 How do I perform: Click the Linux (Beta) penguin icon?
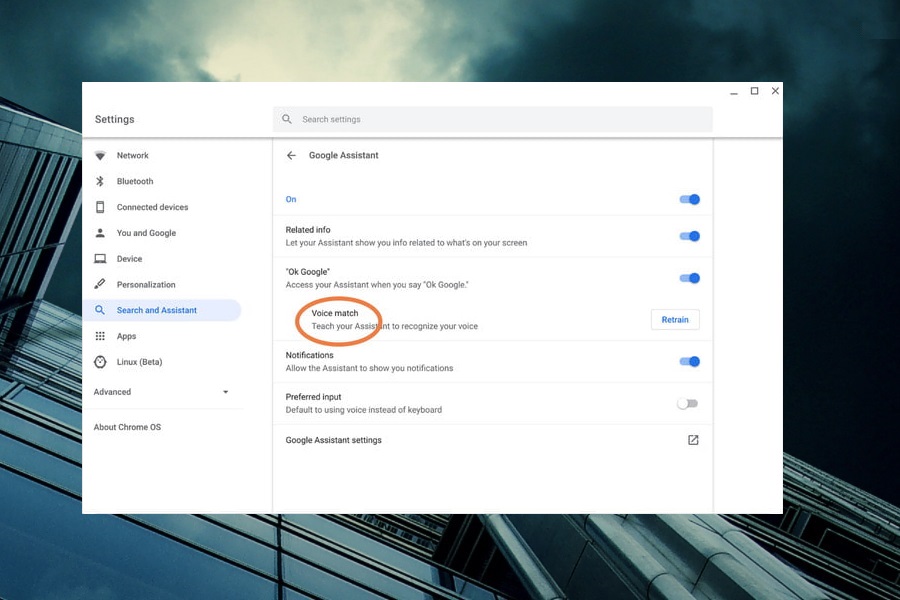click(x=100, y=362)
